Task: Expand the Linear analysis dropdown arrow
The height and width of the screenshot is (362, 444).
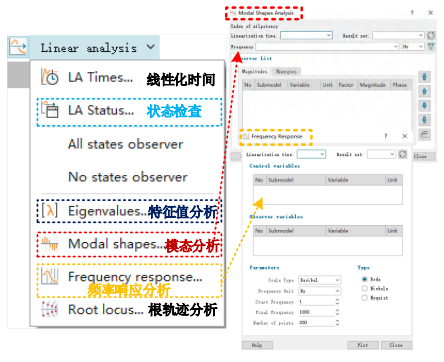Action: pos(151,47)
